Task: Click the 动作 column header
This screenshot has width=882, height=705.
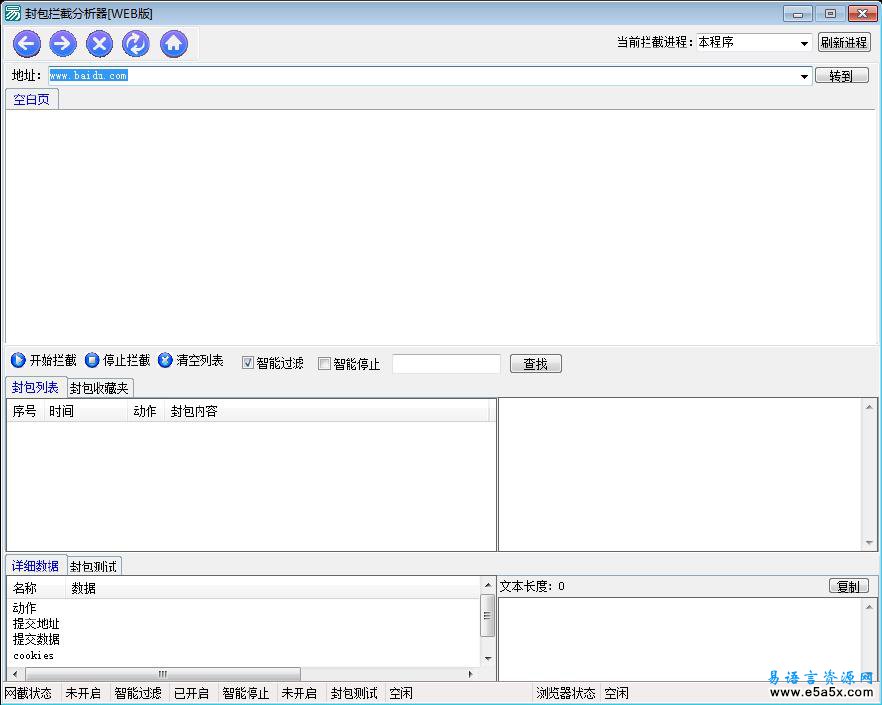Action: click(146, 411)
